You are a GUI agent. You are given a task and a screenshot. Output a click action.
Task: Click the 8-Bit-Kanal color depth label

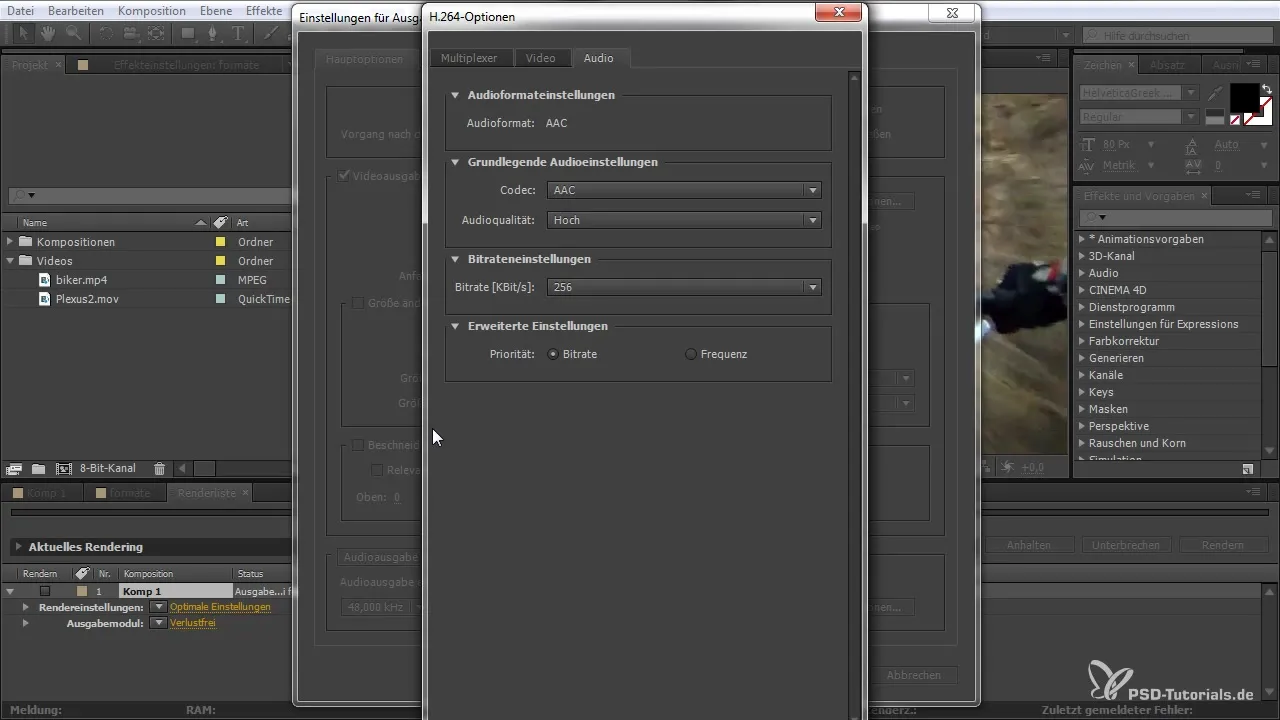click(107, 468)
